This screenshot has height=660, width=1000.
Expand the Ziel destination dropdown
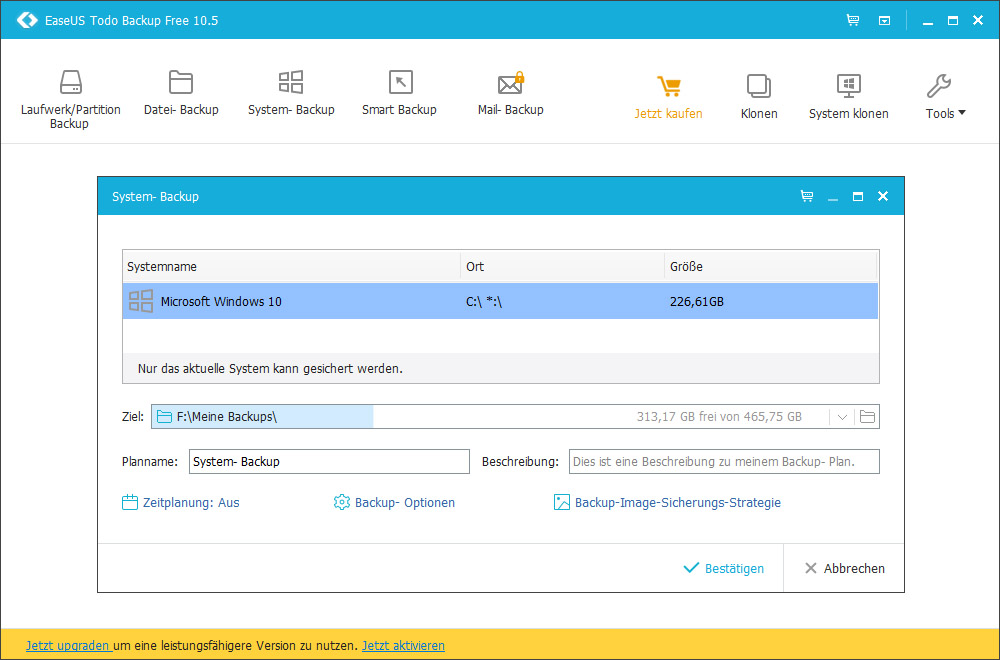tap(842, 417)
